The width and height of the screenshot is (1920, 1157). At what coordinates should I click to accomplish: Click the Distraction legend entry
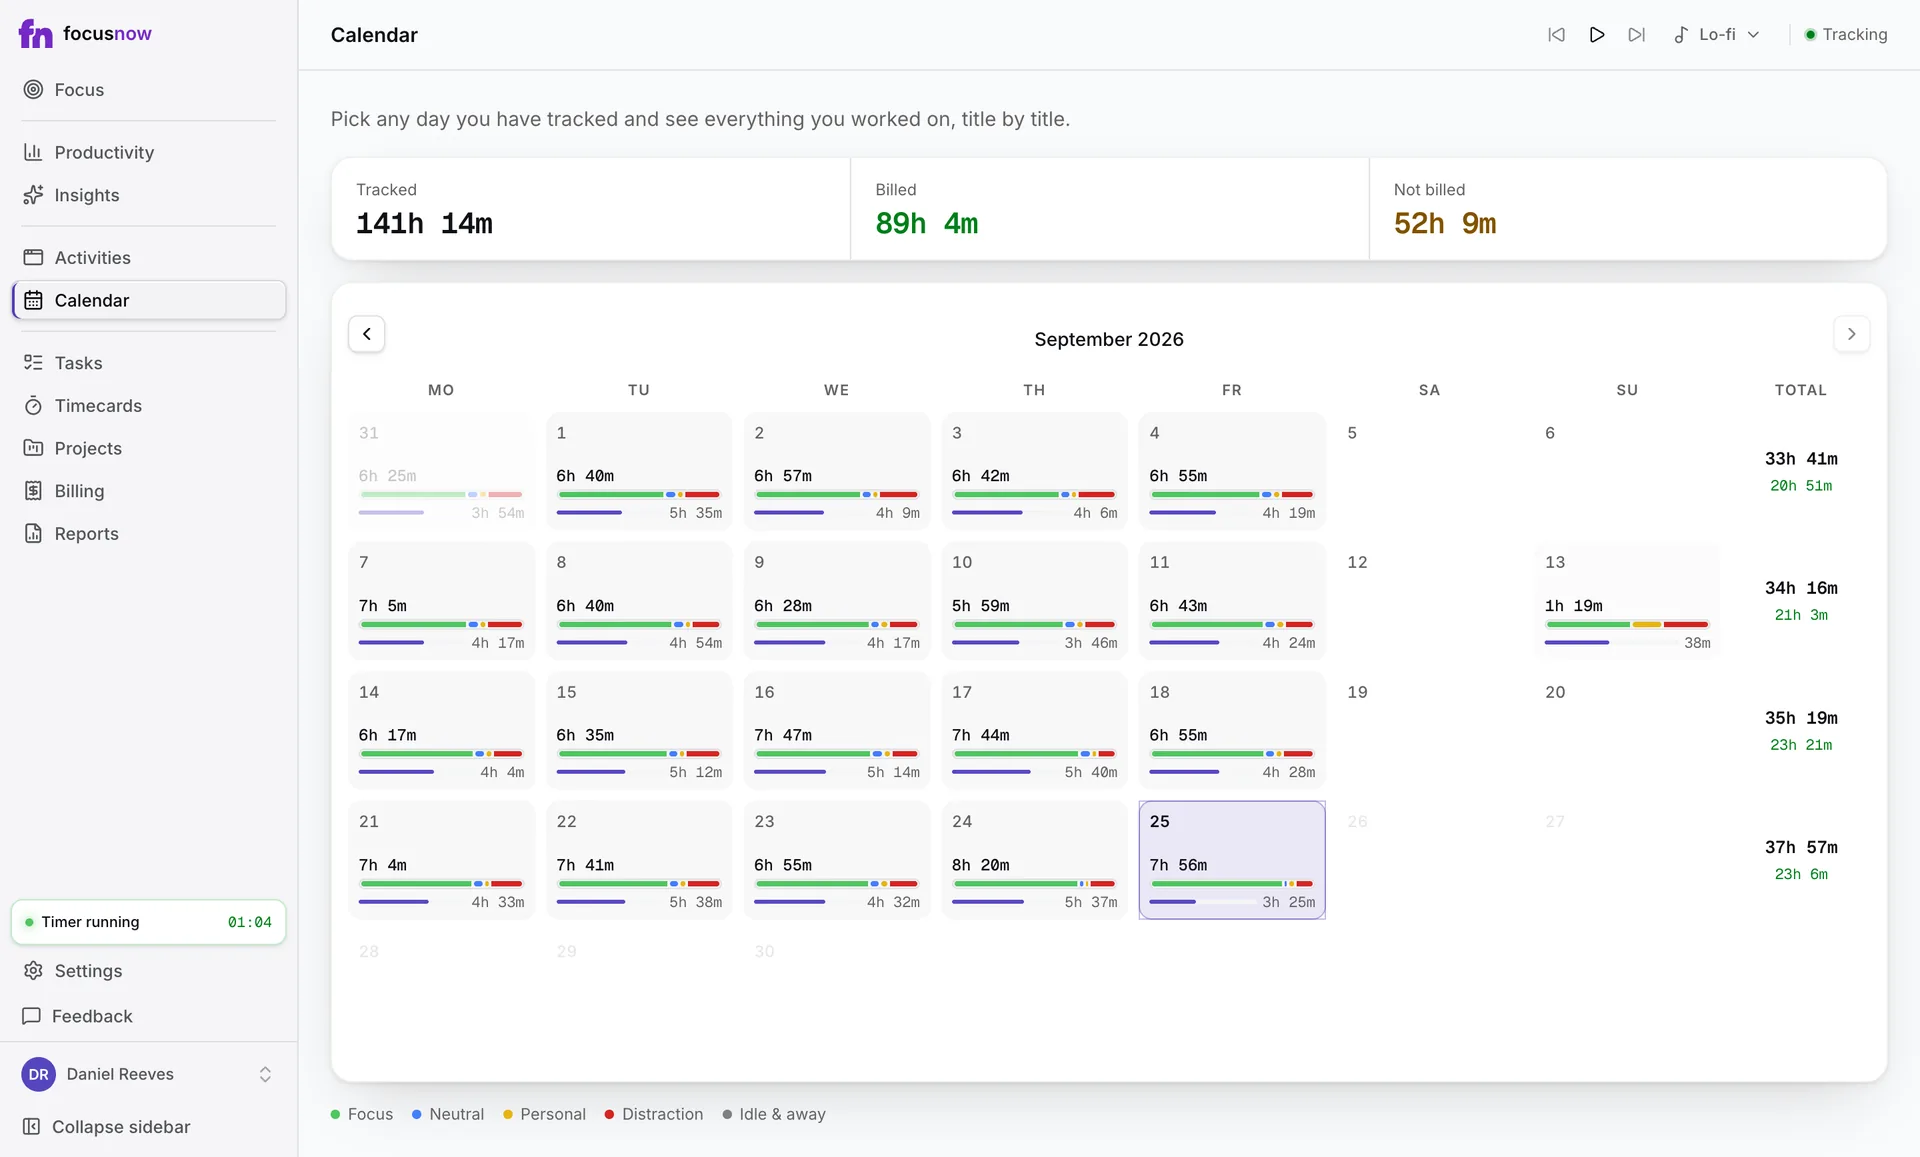(x=654, y=1114)
